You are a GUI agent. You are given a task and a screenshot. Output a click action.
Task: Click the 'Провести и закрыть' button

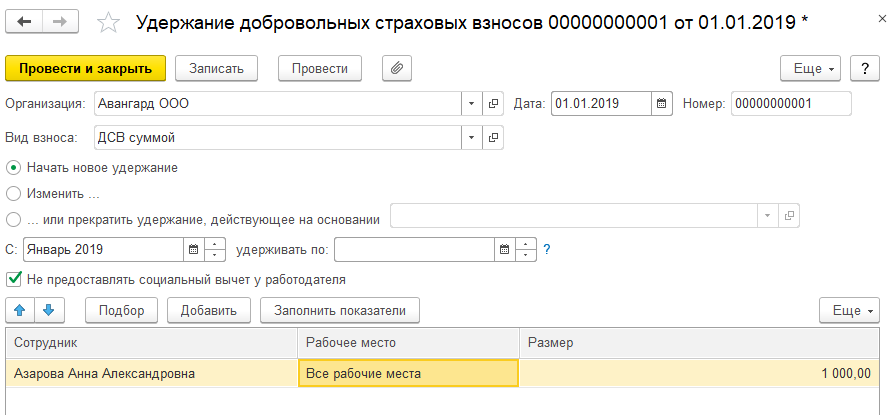85,68
